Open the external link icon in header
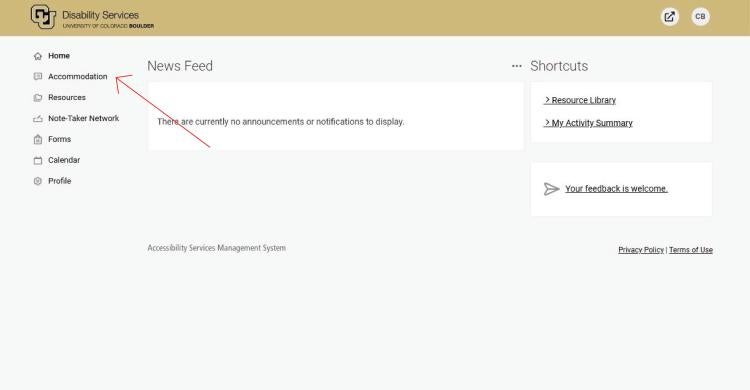The height and width of the screenshot is (390, 750). (670, 17)
